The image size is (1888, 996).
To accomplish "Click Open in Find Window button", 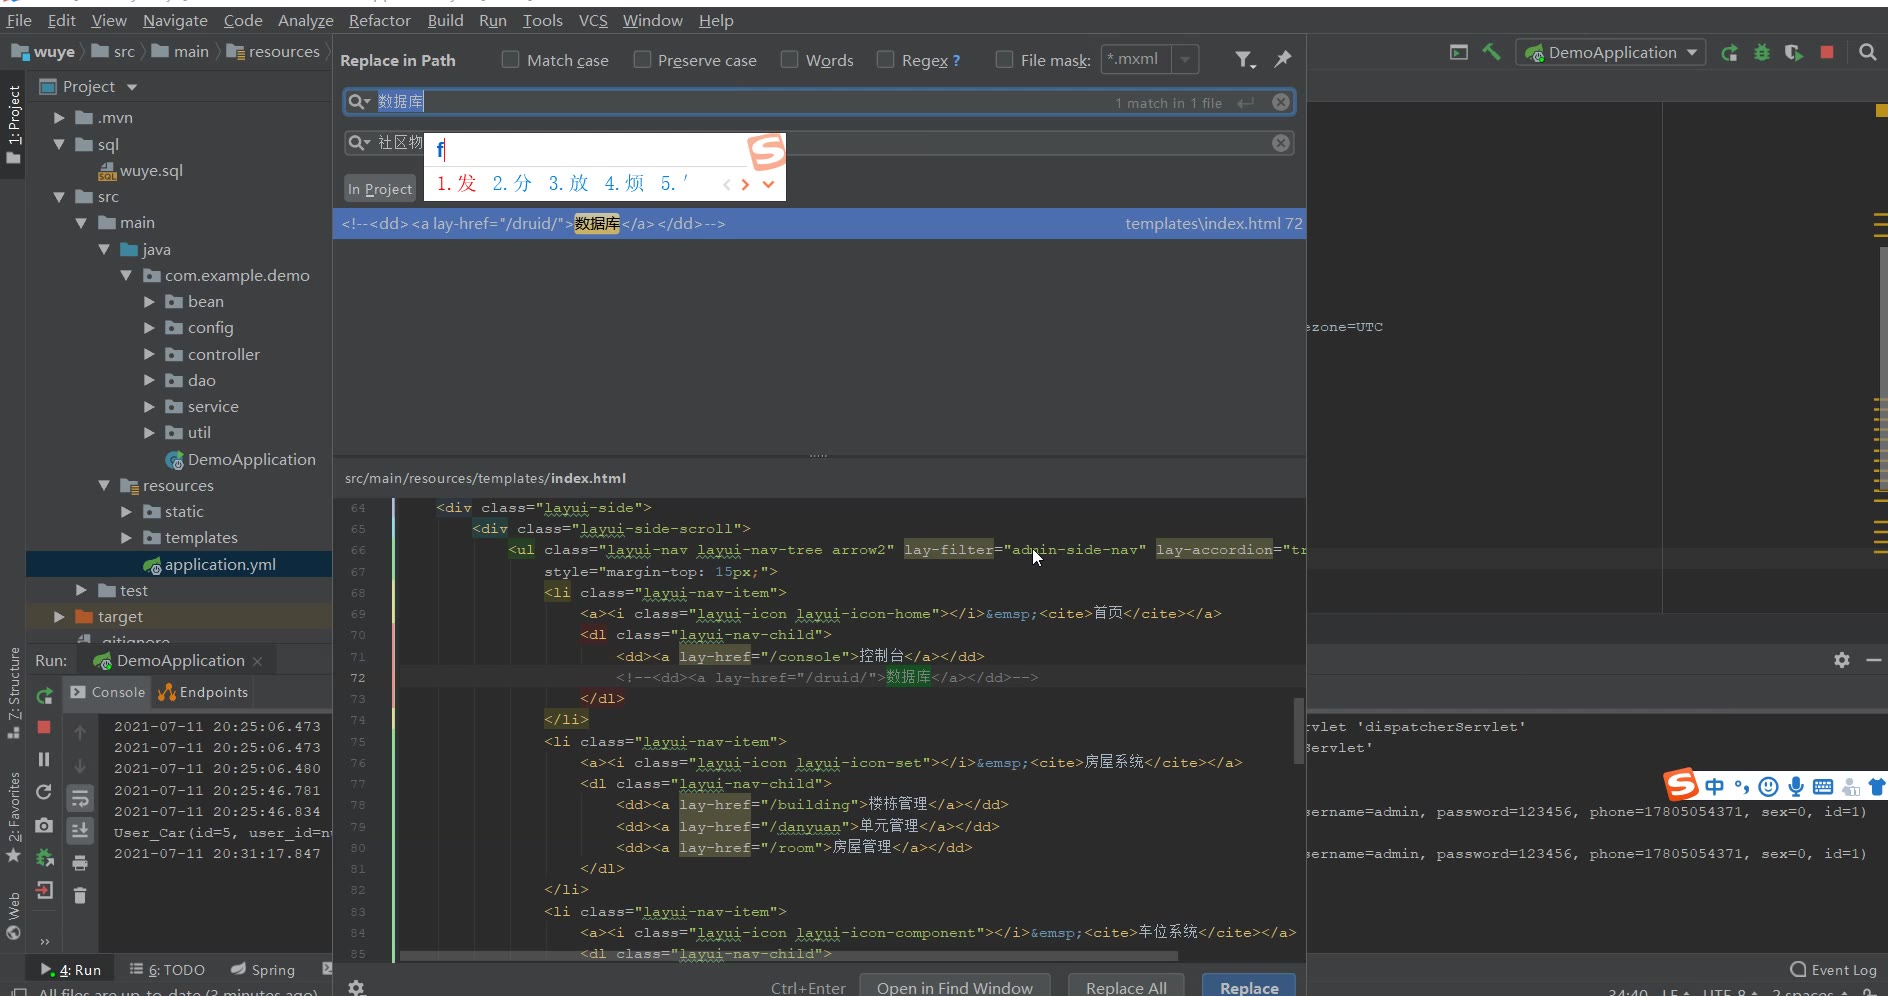I will pyautogui.click(x=954, y=986).
